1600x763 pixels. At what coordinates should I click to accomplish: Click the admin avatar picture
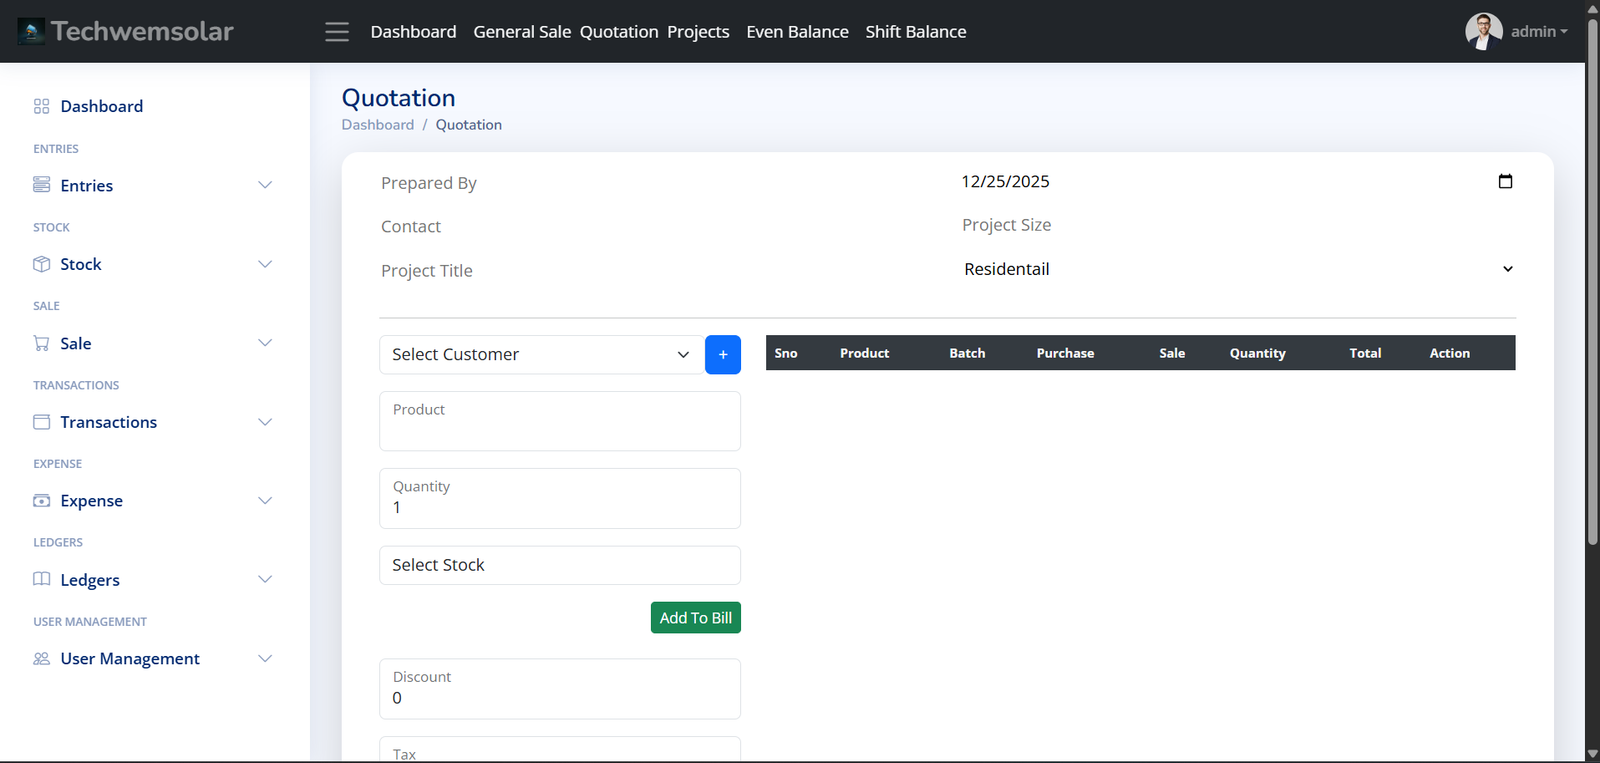coord(1484,31)
